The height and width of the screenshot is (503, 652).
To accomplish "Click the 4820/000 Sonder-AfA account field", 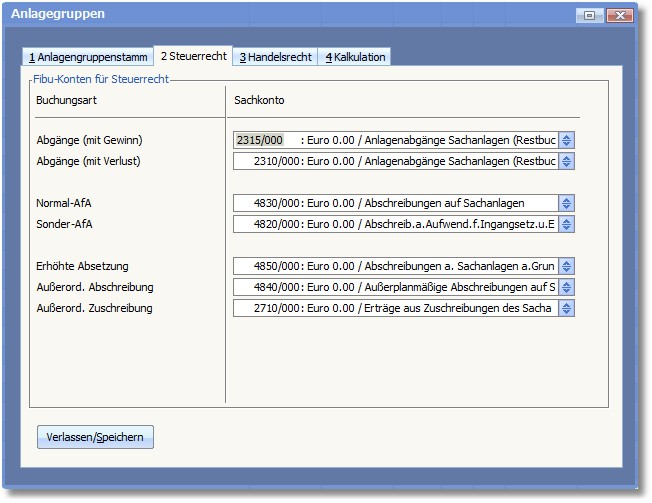I will pyautogui.click(x=395, y=224).
